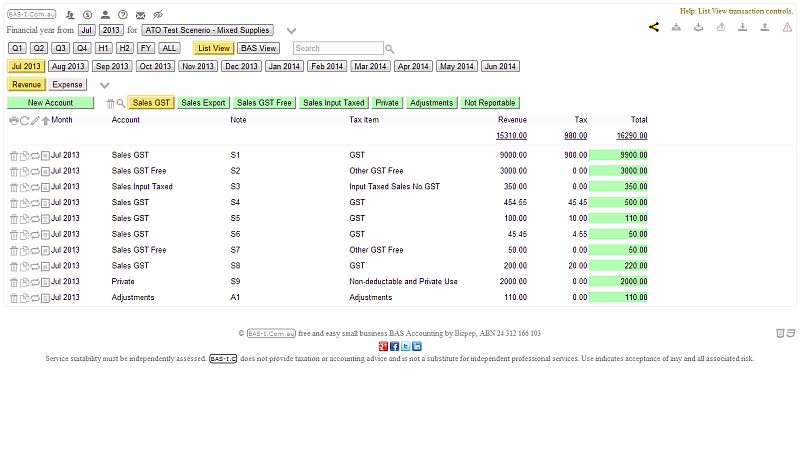Select the Aug 2013 month tab

point(68,66)
